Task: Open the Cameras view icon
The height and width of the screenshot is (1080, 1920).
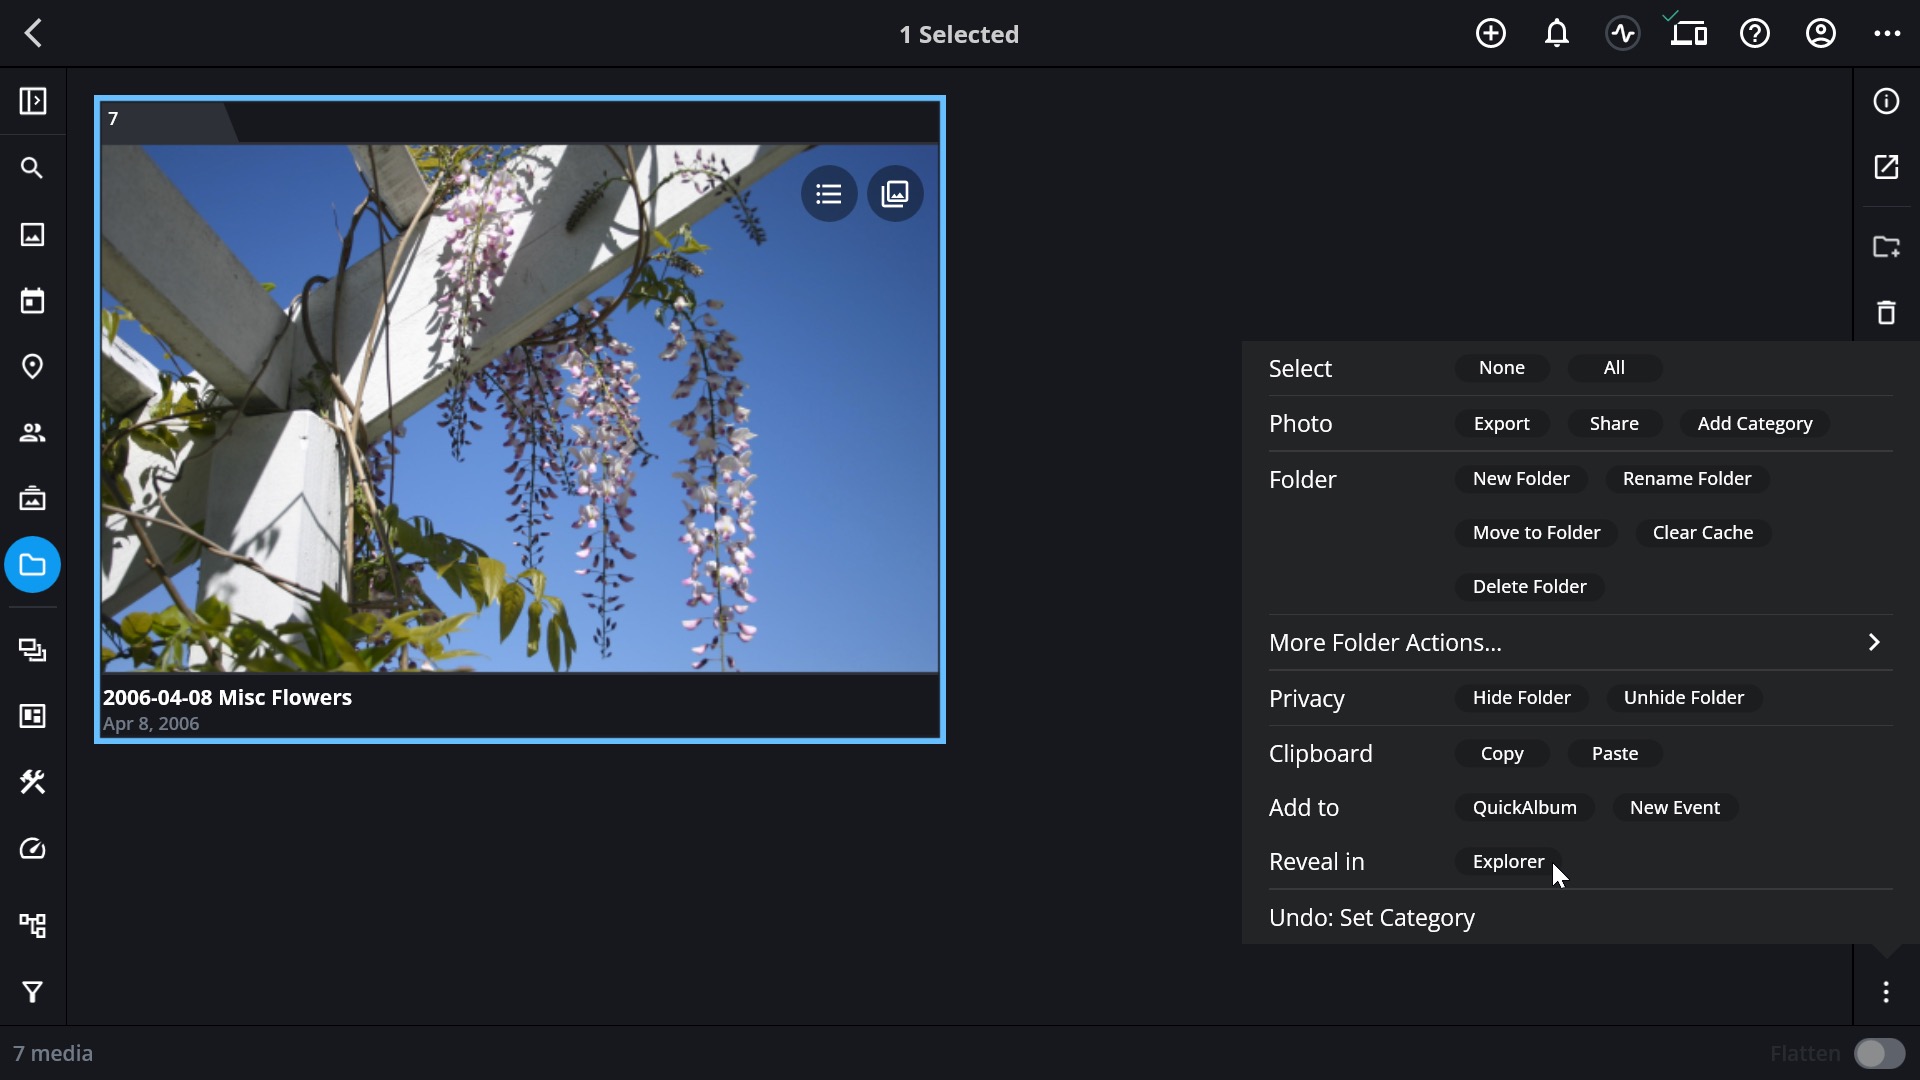Action: pyautogui.click(x=33, y=498)
